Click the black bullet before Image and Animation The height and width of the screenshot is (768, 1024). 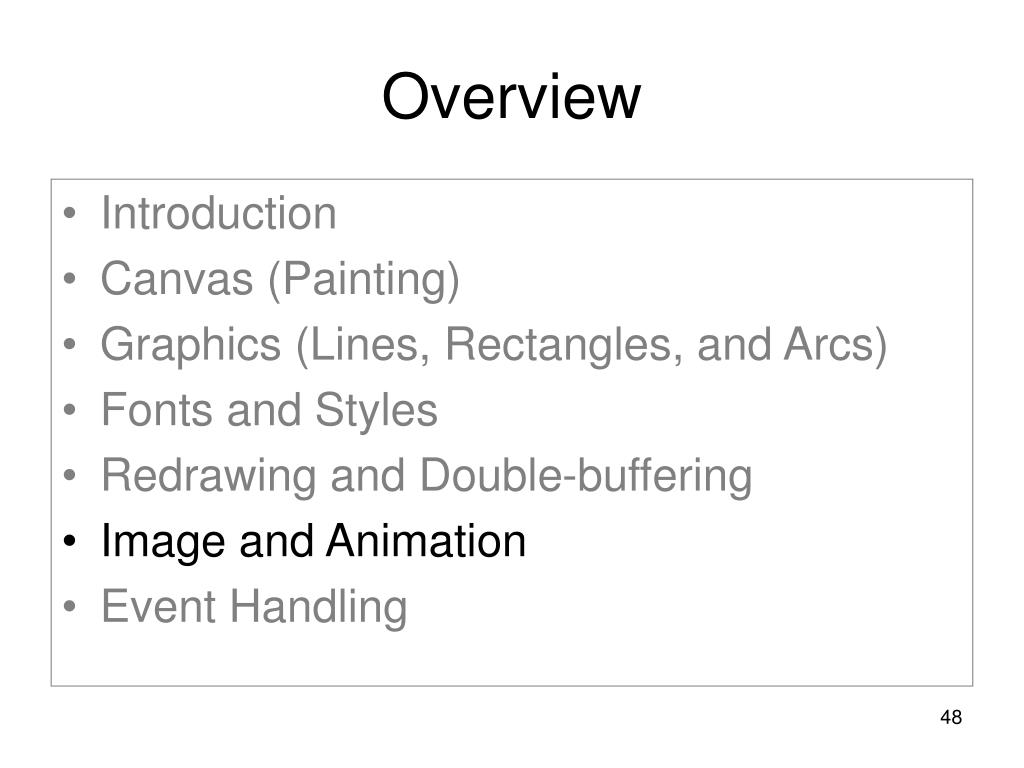70,541
